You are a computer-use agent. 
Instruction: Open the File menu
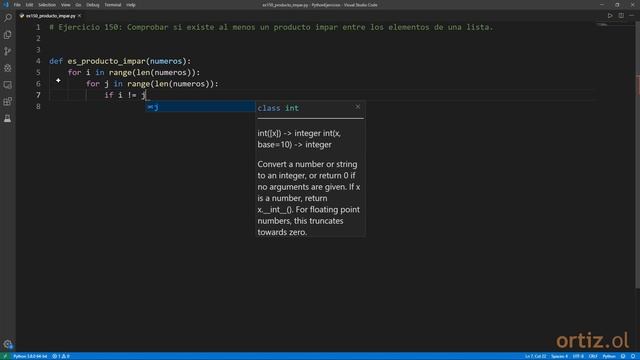click(17, 5)
